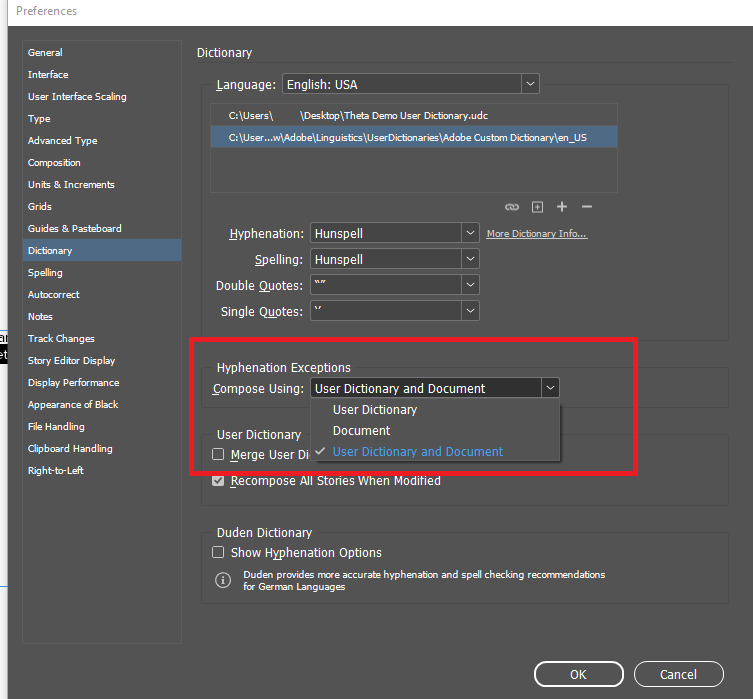Go to Units & Increments preferences
Screen dimensions: 753x699
tap(102, 185)
